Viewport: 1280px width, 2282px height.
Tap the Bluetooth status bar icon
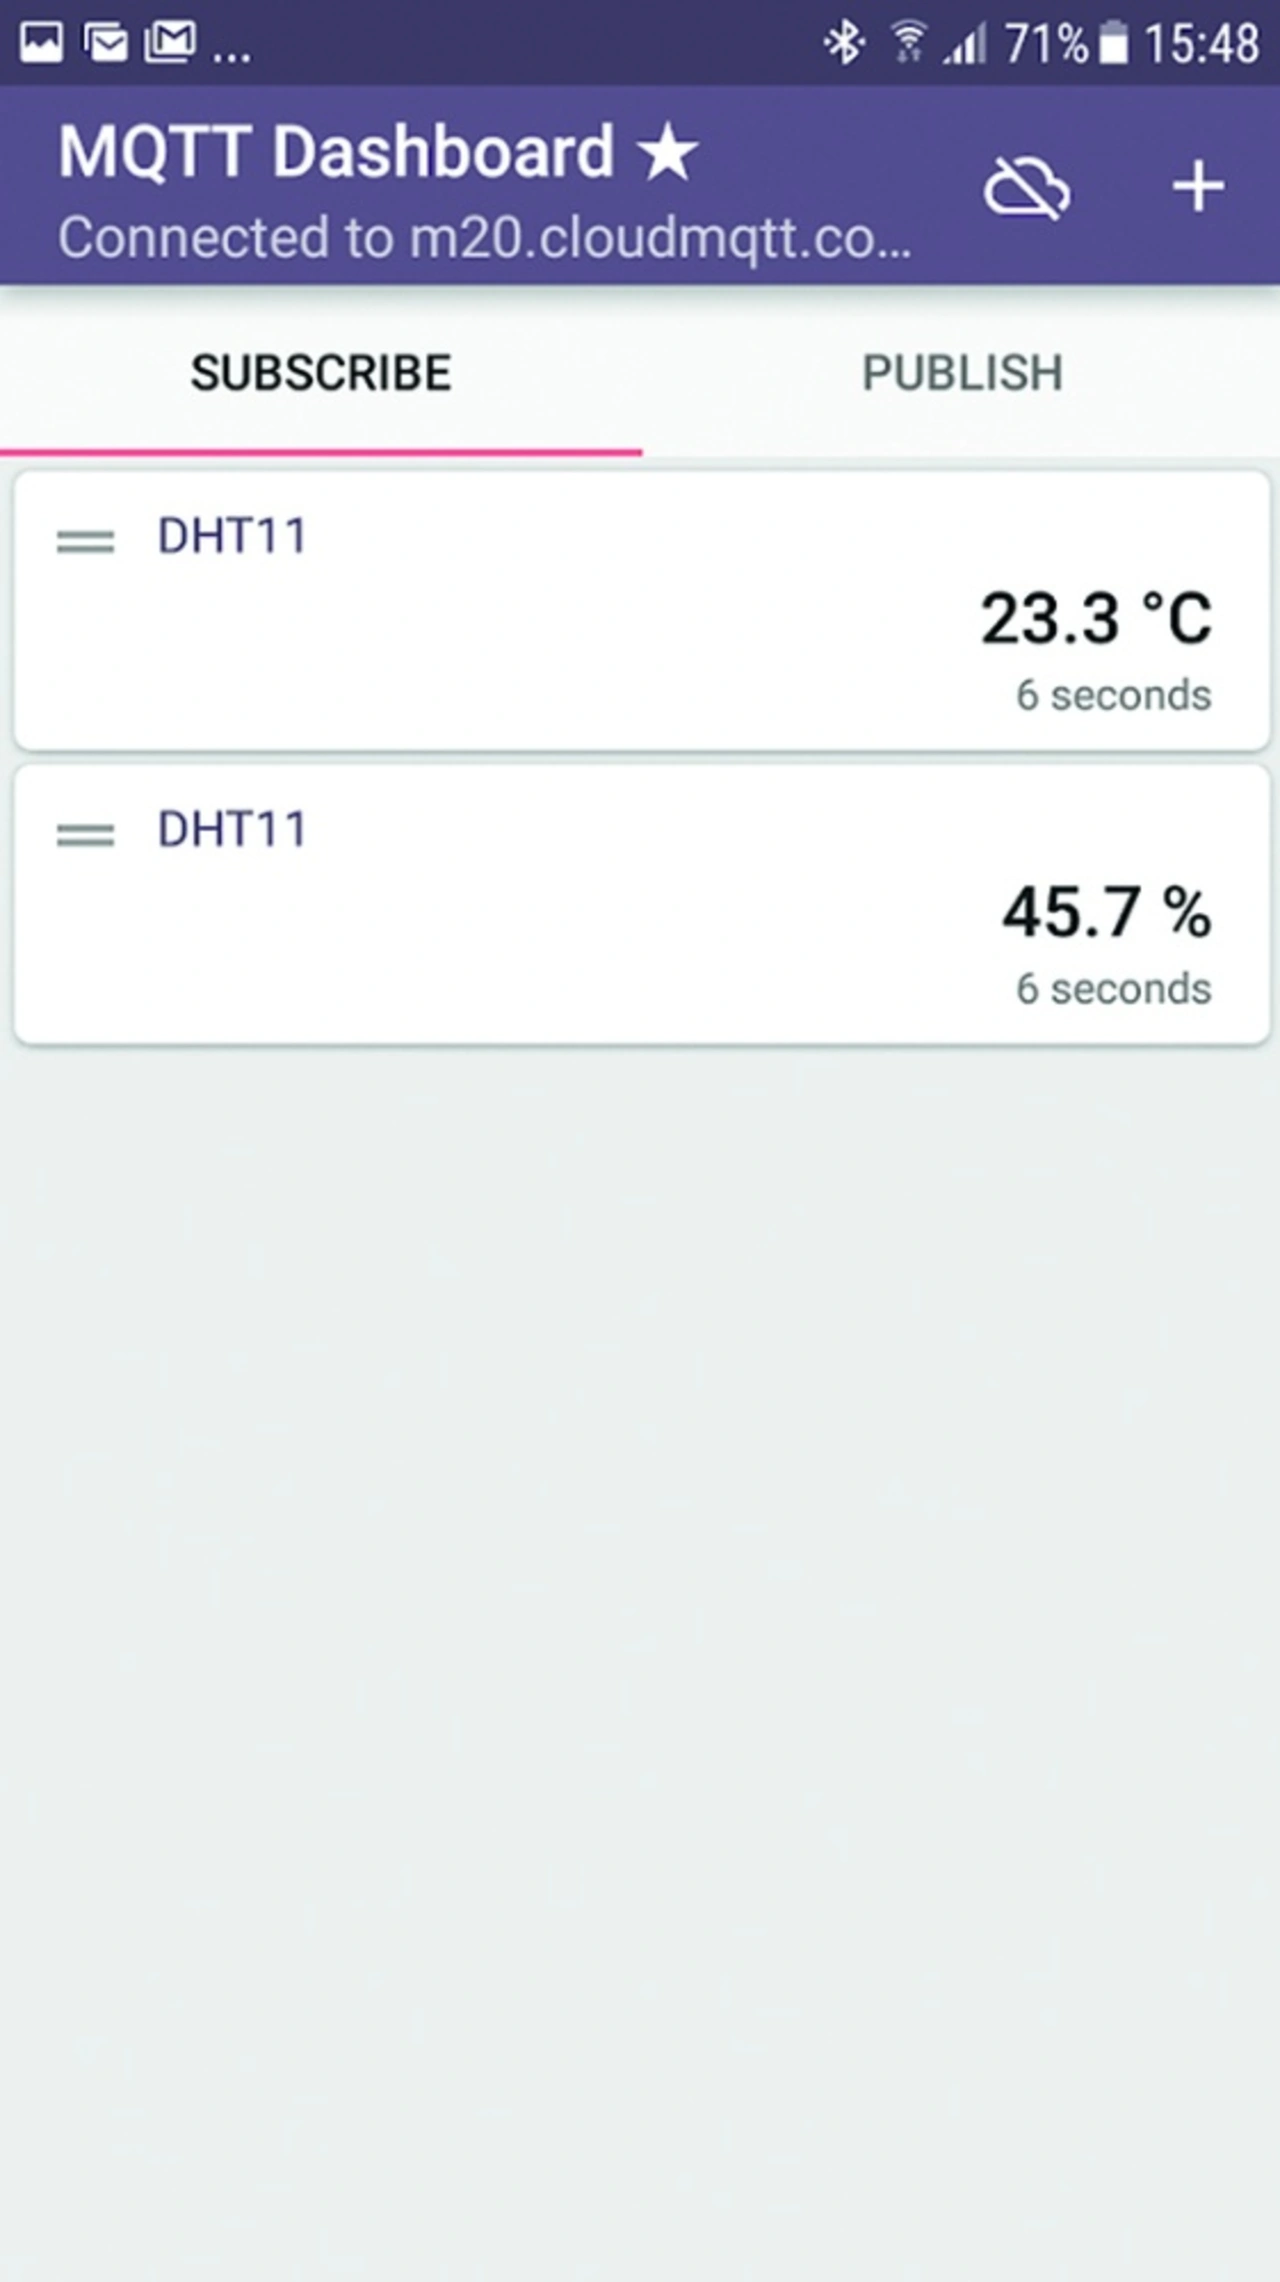click(x=843, y=43)
